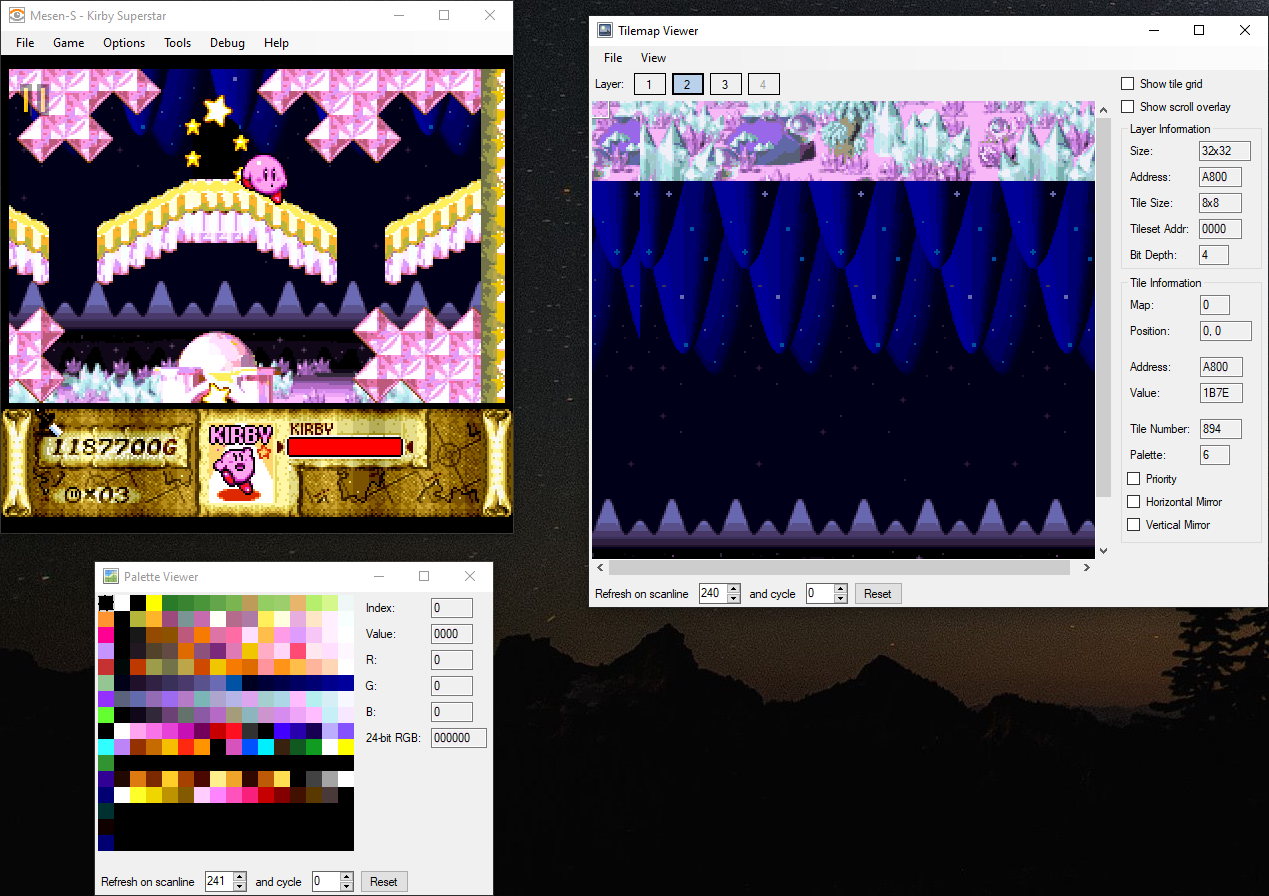Increase Tilemap Viewer scanline value with up arrow
The width and height of the screenshot is (1269, 896).
pyautogui.click(x=734, y=589)
